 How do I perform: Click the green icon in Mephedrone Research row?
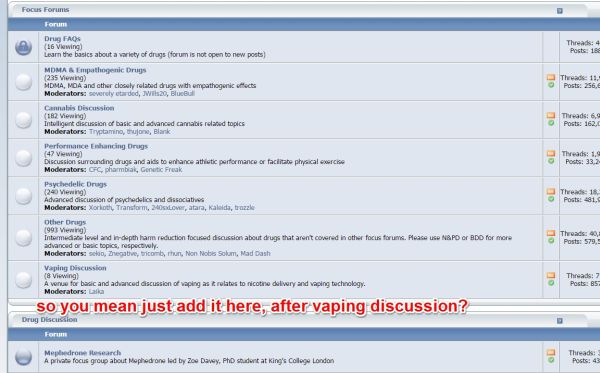pos(551,360)
